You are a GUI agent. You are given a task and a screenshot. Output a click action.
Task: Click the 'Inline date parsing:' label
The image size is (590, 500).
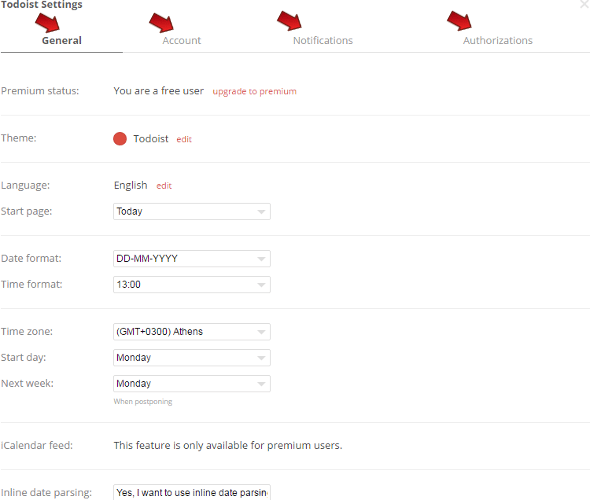point(46,492)
